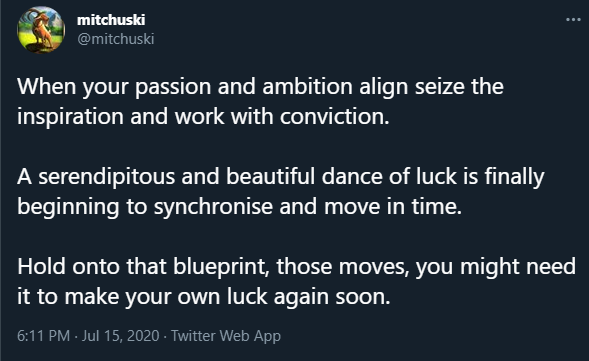Click the last line 'it to make your own luck again soon.'

tap(204, 297)
